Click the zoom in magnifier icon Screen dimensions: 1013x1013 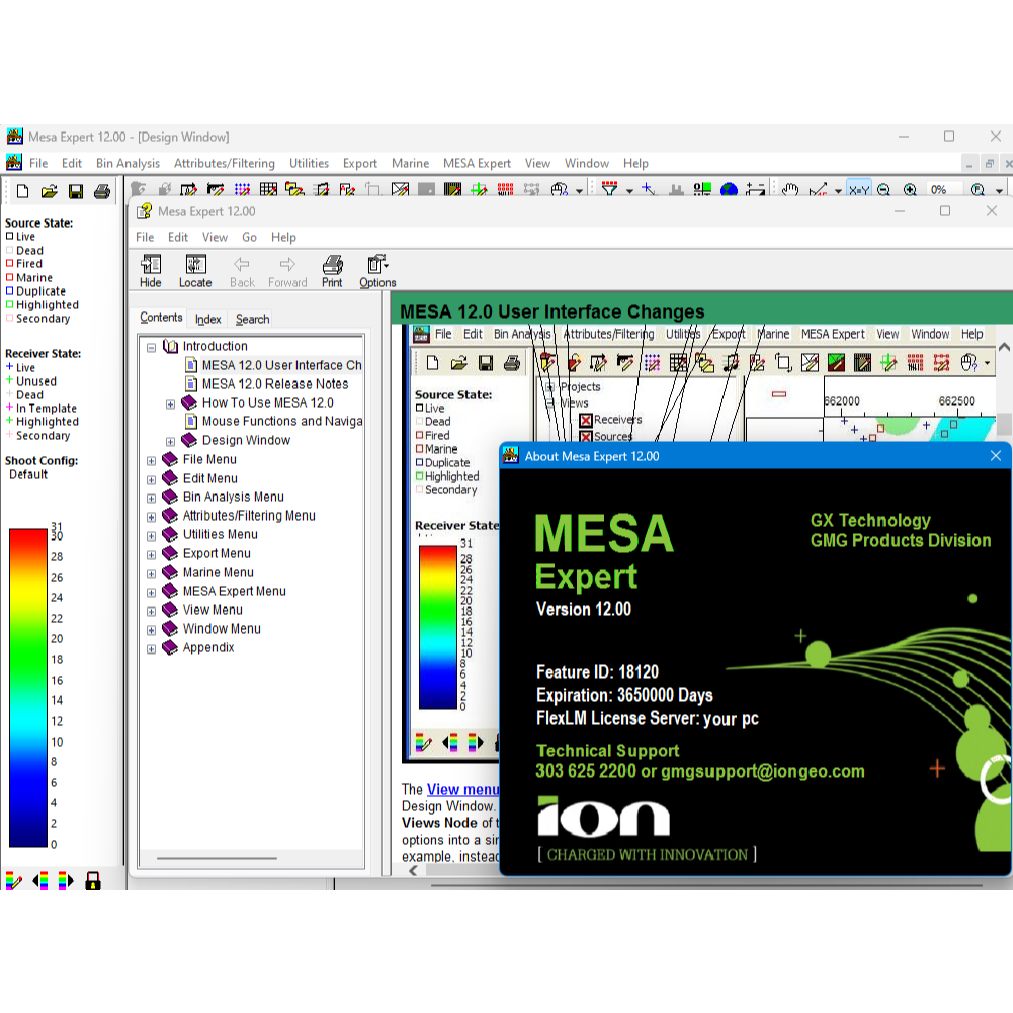pos(910,189)
